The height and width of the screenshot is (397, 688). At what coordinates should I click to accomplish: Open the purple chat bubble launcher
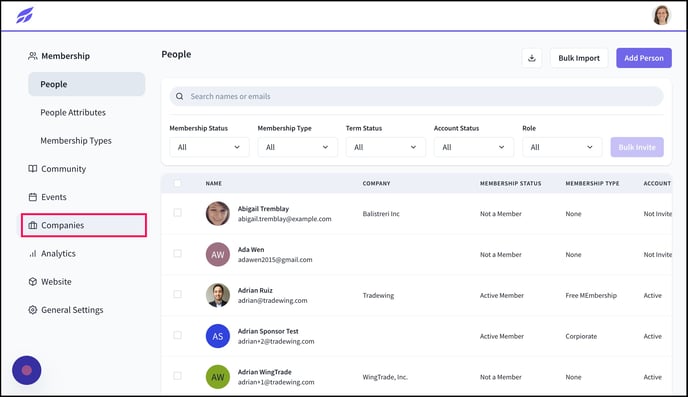point(27,370)
